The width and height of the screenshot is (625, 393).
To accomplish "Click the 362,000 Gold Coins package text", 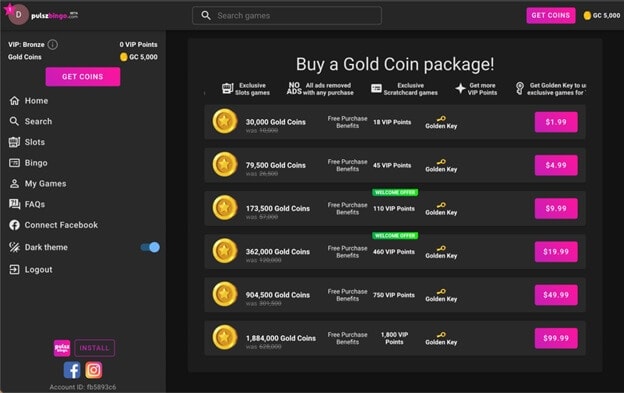I will [x=277, y=252].
